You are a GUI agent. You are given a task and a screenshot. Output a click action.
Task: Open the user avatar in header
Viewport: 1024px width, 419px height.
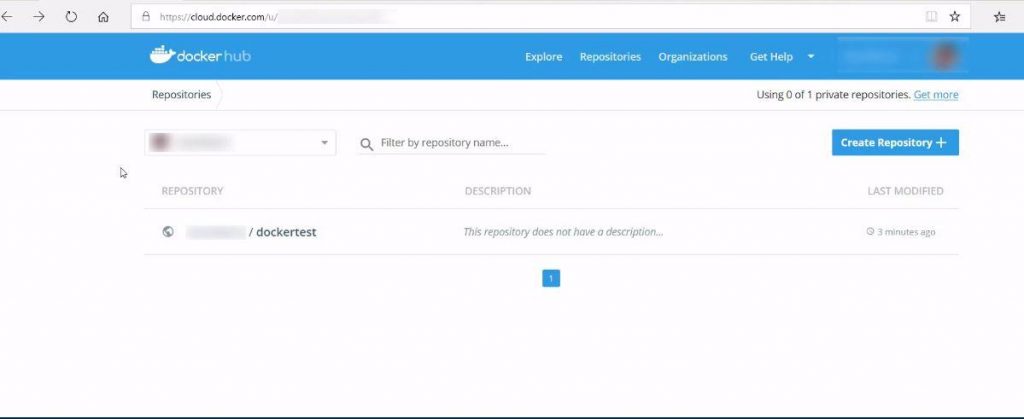[945, 56]
